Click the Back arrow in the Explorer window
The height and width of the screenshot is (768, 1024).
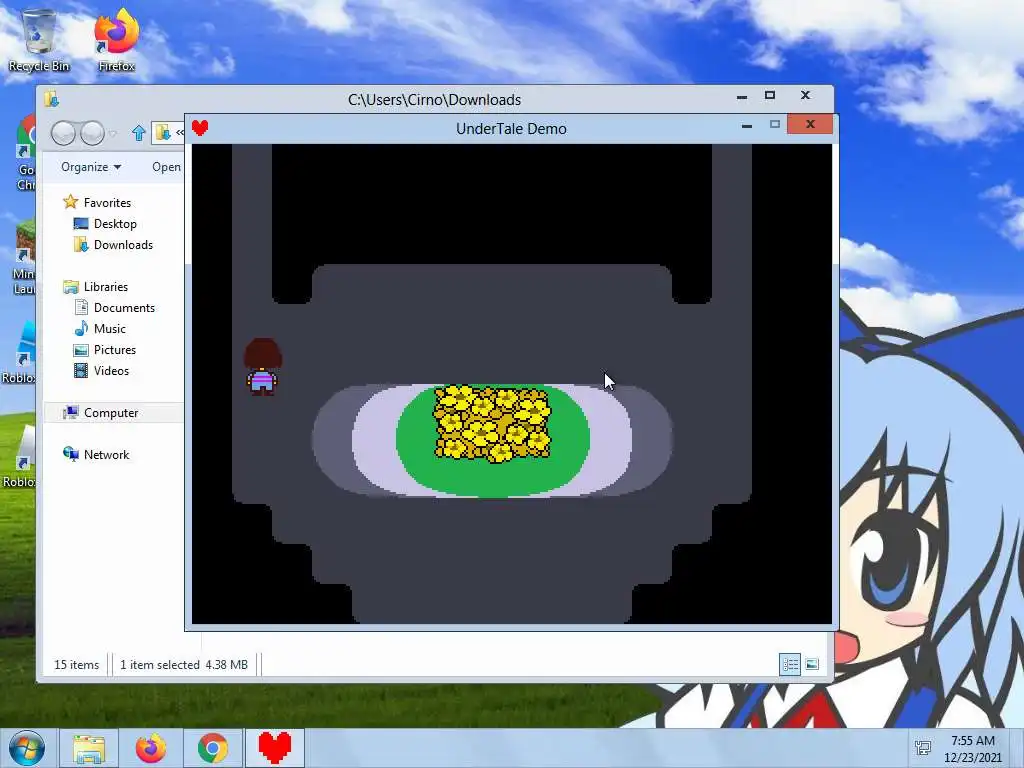click(64, 133)
